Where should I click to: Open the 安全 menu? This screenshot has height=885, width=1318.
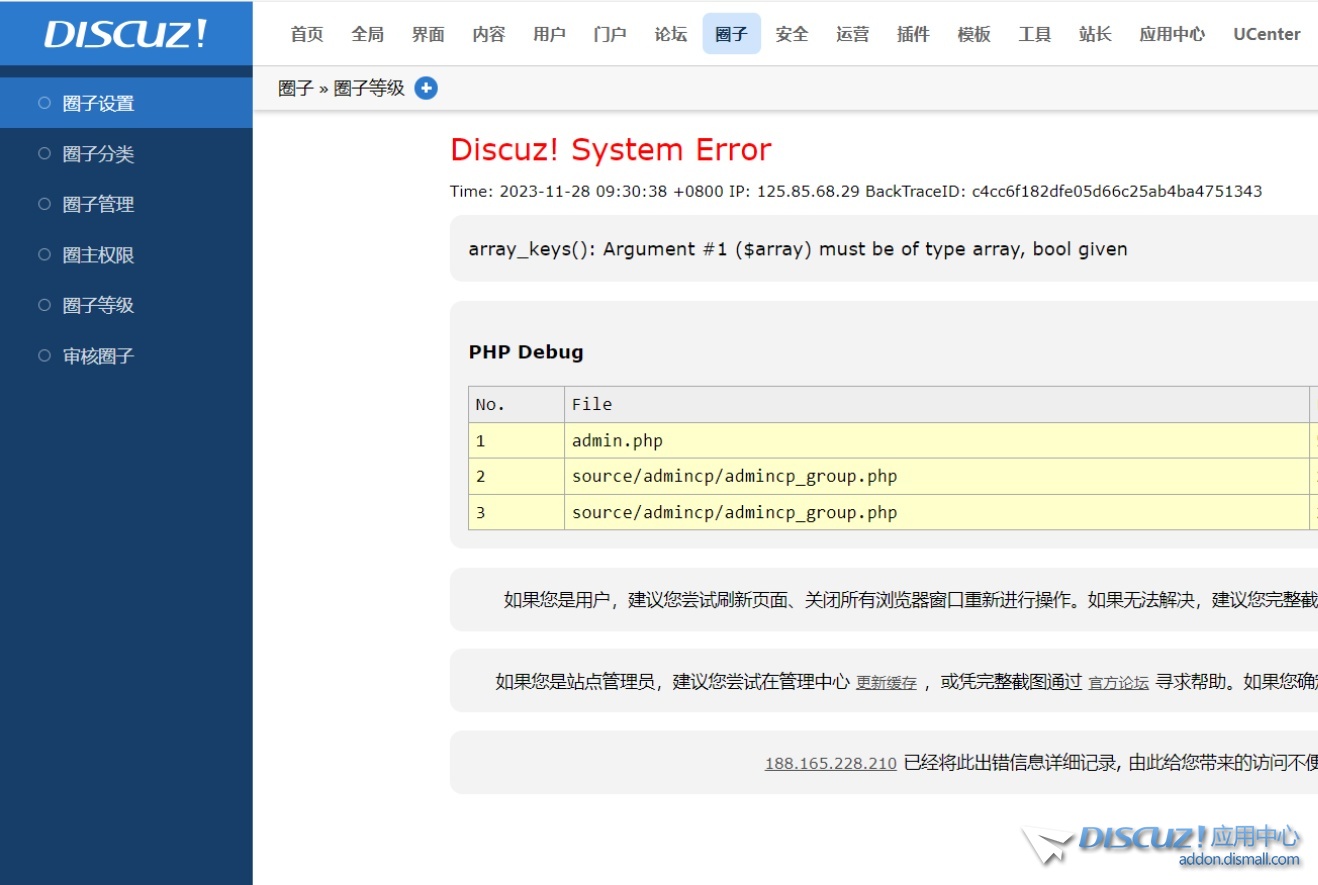791,33
